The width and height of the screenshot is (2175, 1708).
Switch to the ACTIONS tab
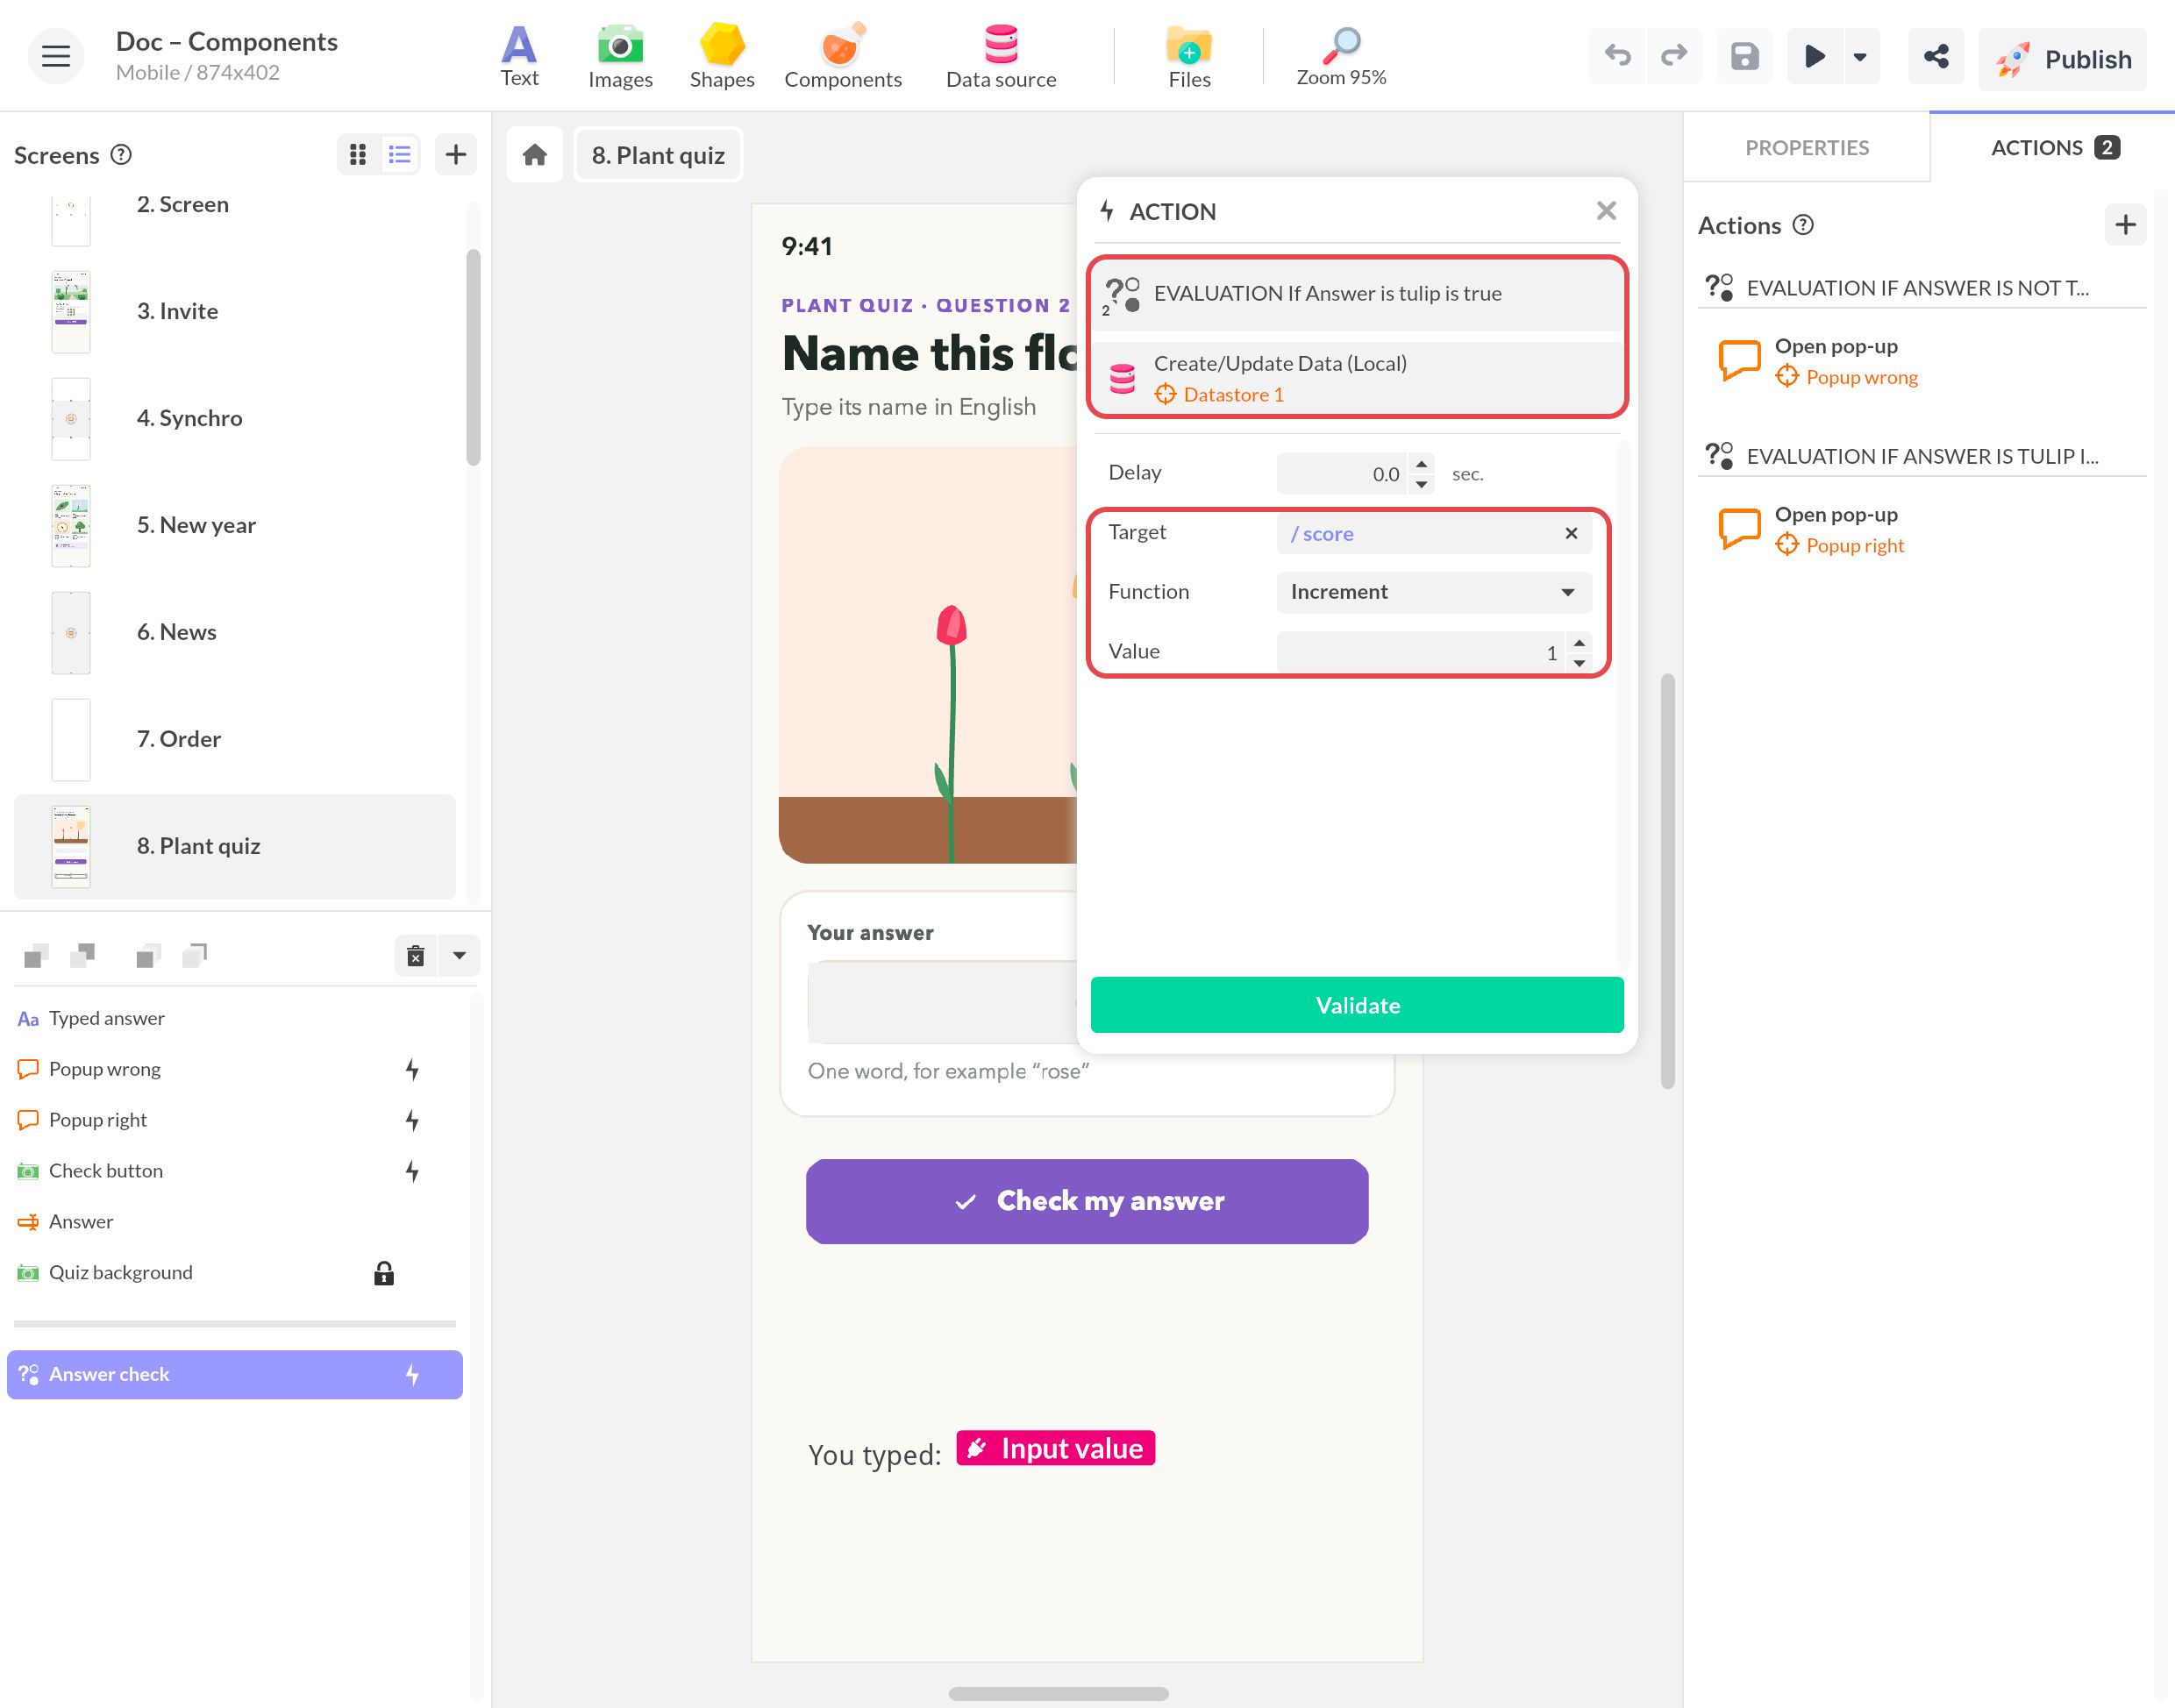click(x=2053, y=147)
